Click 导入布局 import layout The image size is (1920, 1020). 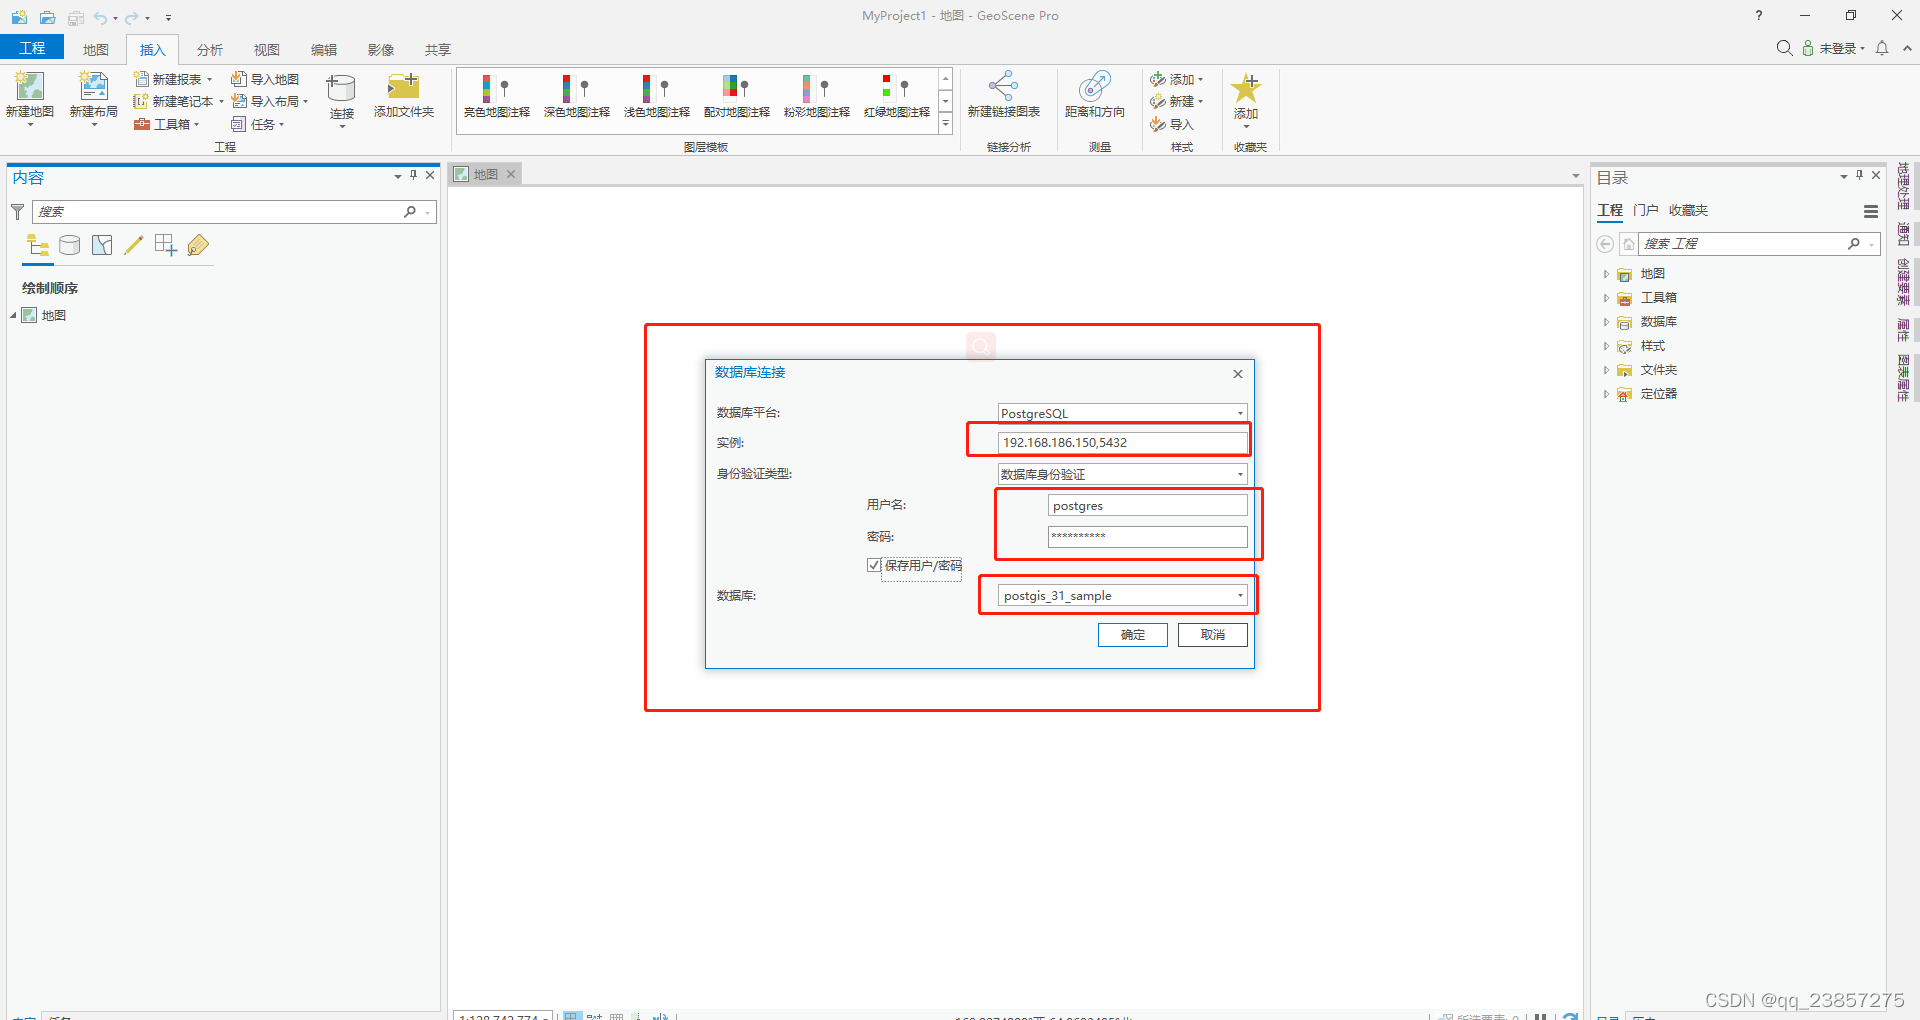pos(269,101)
